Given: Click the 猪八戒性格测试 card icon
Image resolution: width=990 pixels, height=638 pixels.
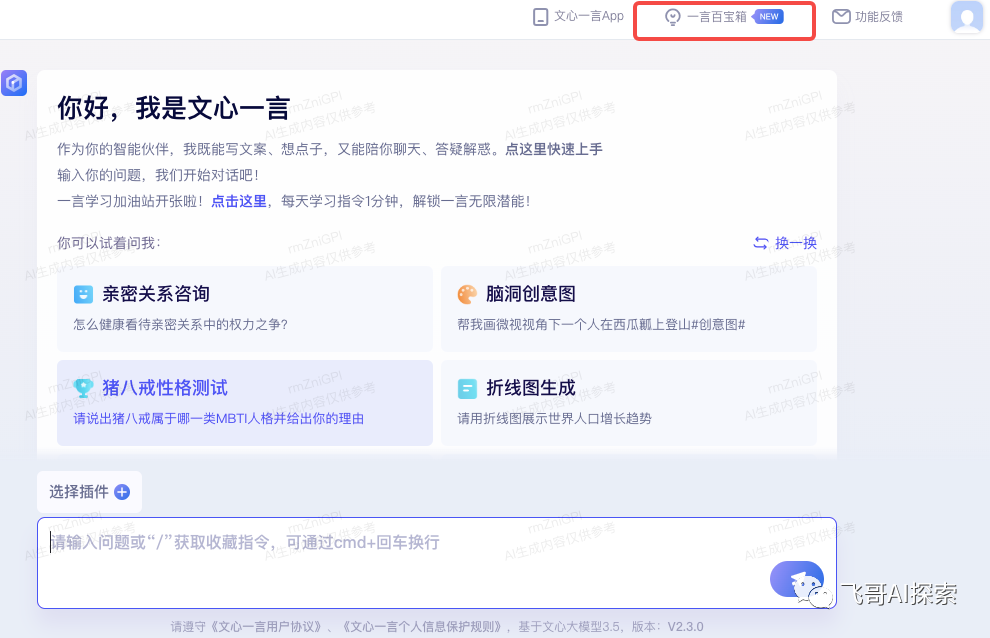Looking at the screenshot, I should (85, 388).
